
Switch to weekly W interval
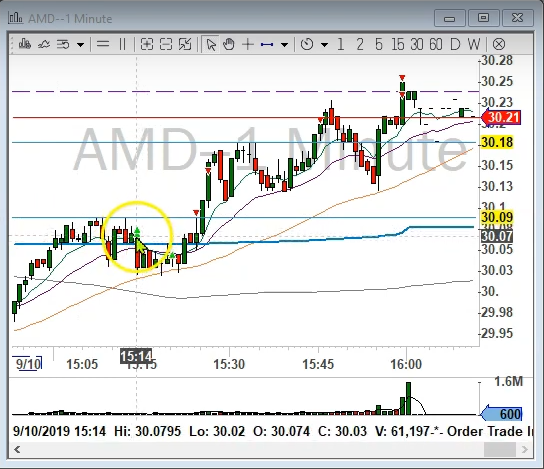474,44
